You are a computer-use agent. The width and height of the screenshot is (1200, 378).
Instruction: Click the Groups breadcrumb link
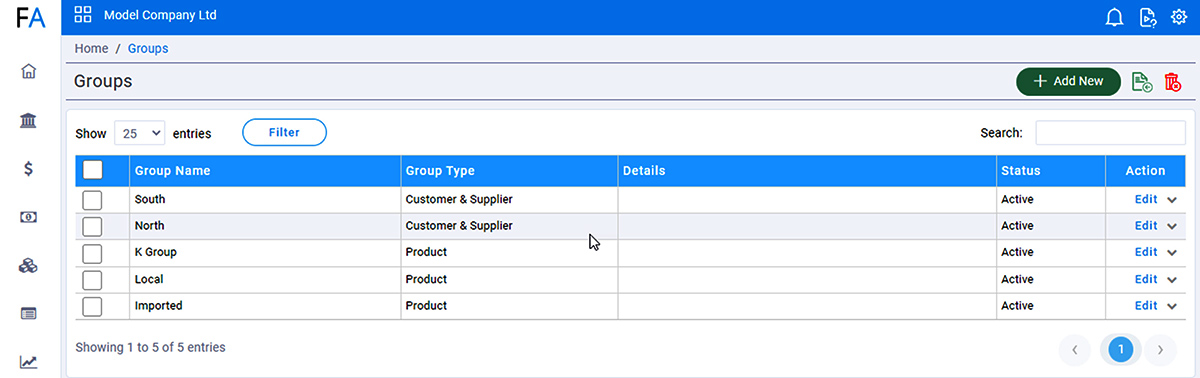(148, 49)
